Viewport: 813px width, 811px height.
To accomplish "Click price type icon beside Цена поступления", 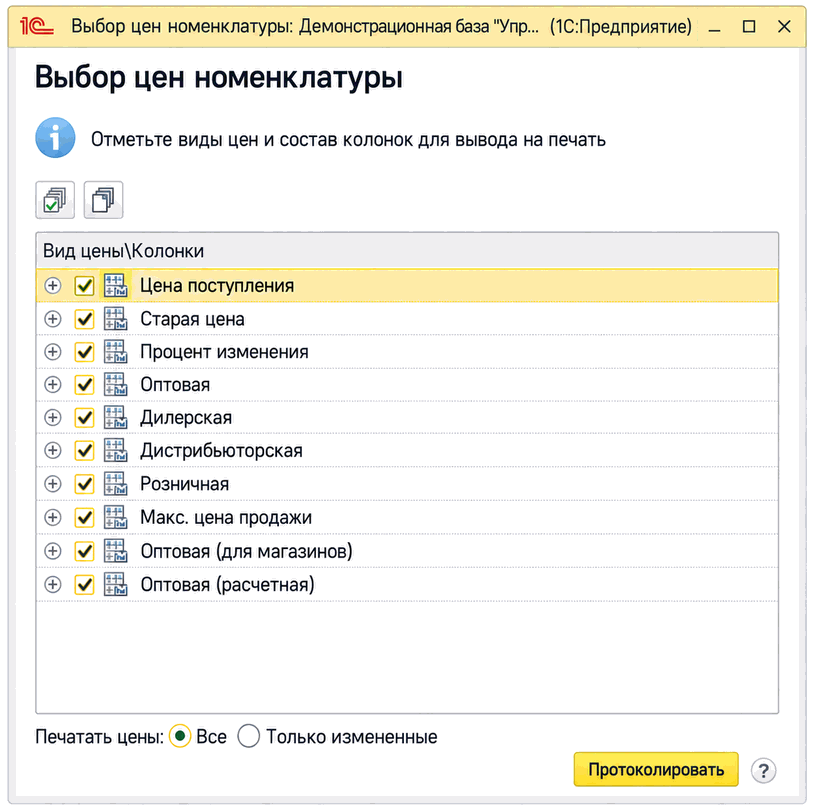I will point(115,286).
